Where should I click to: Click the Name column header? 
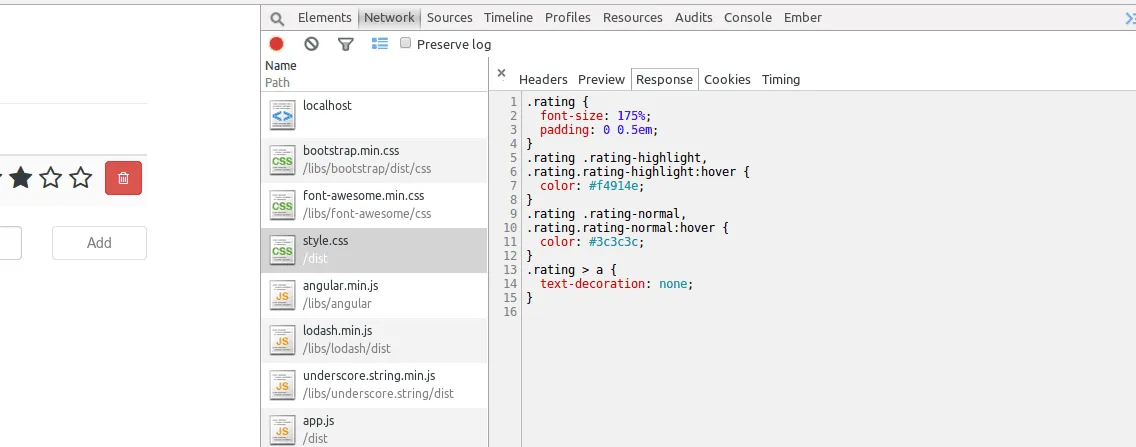coord(281,66)
